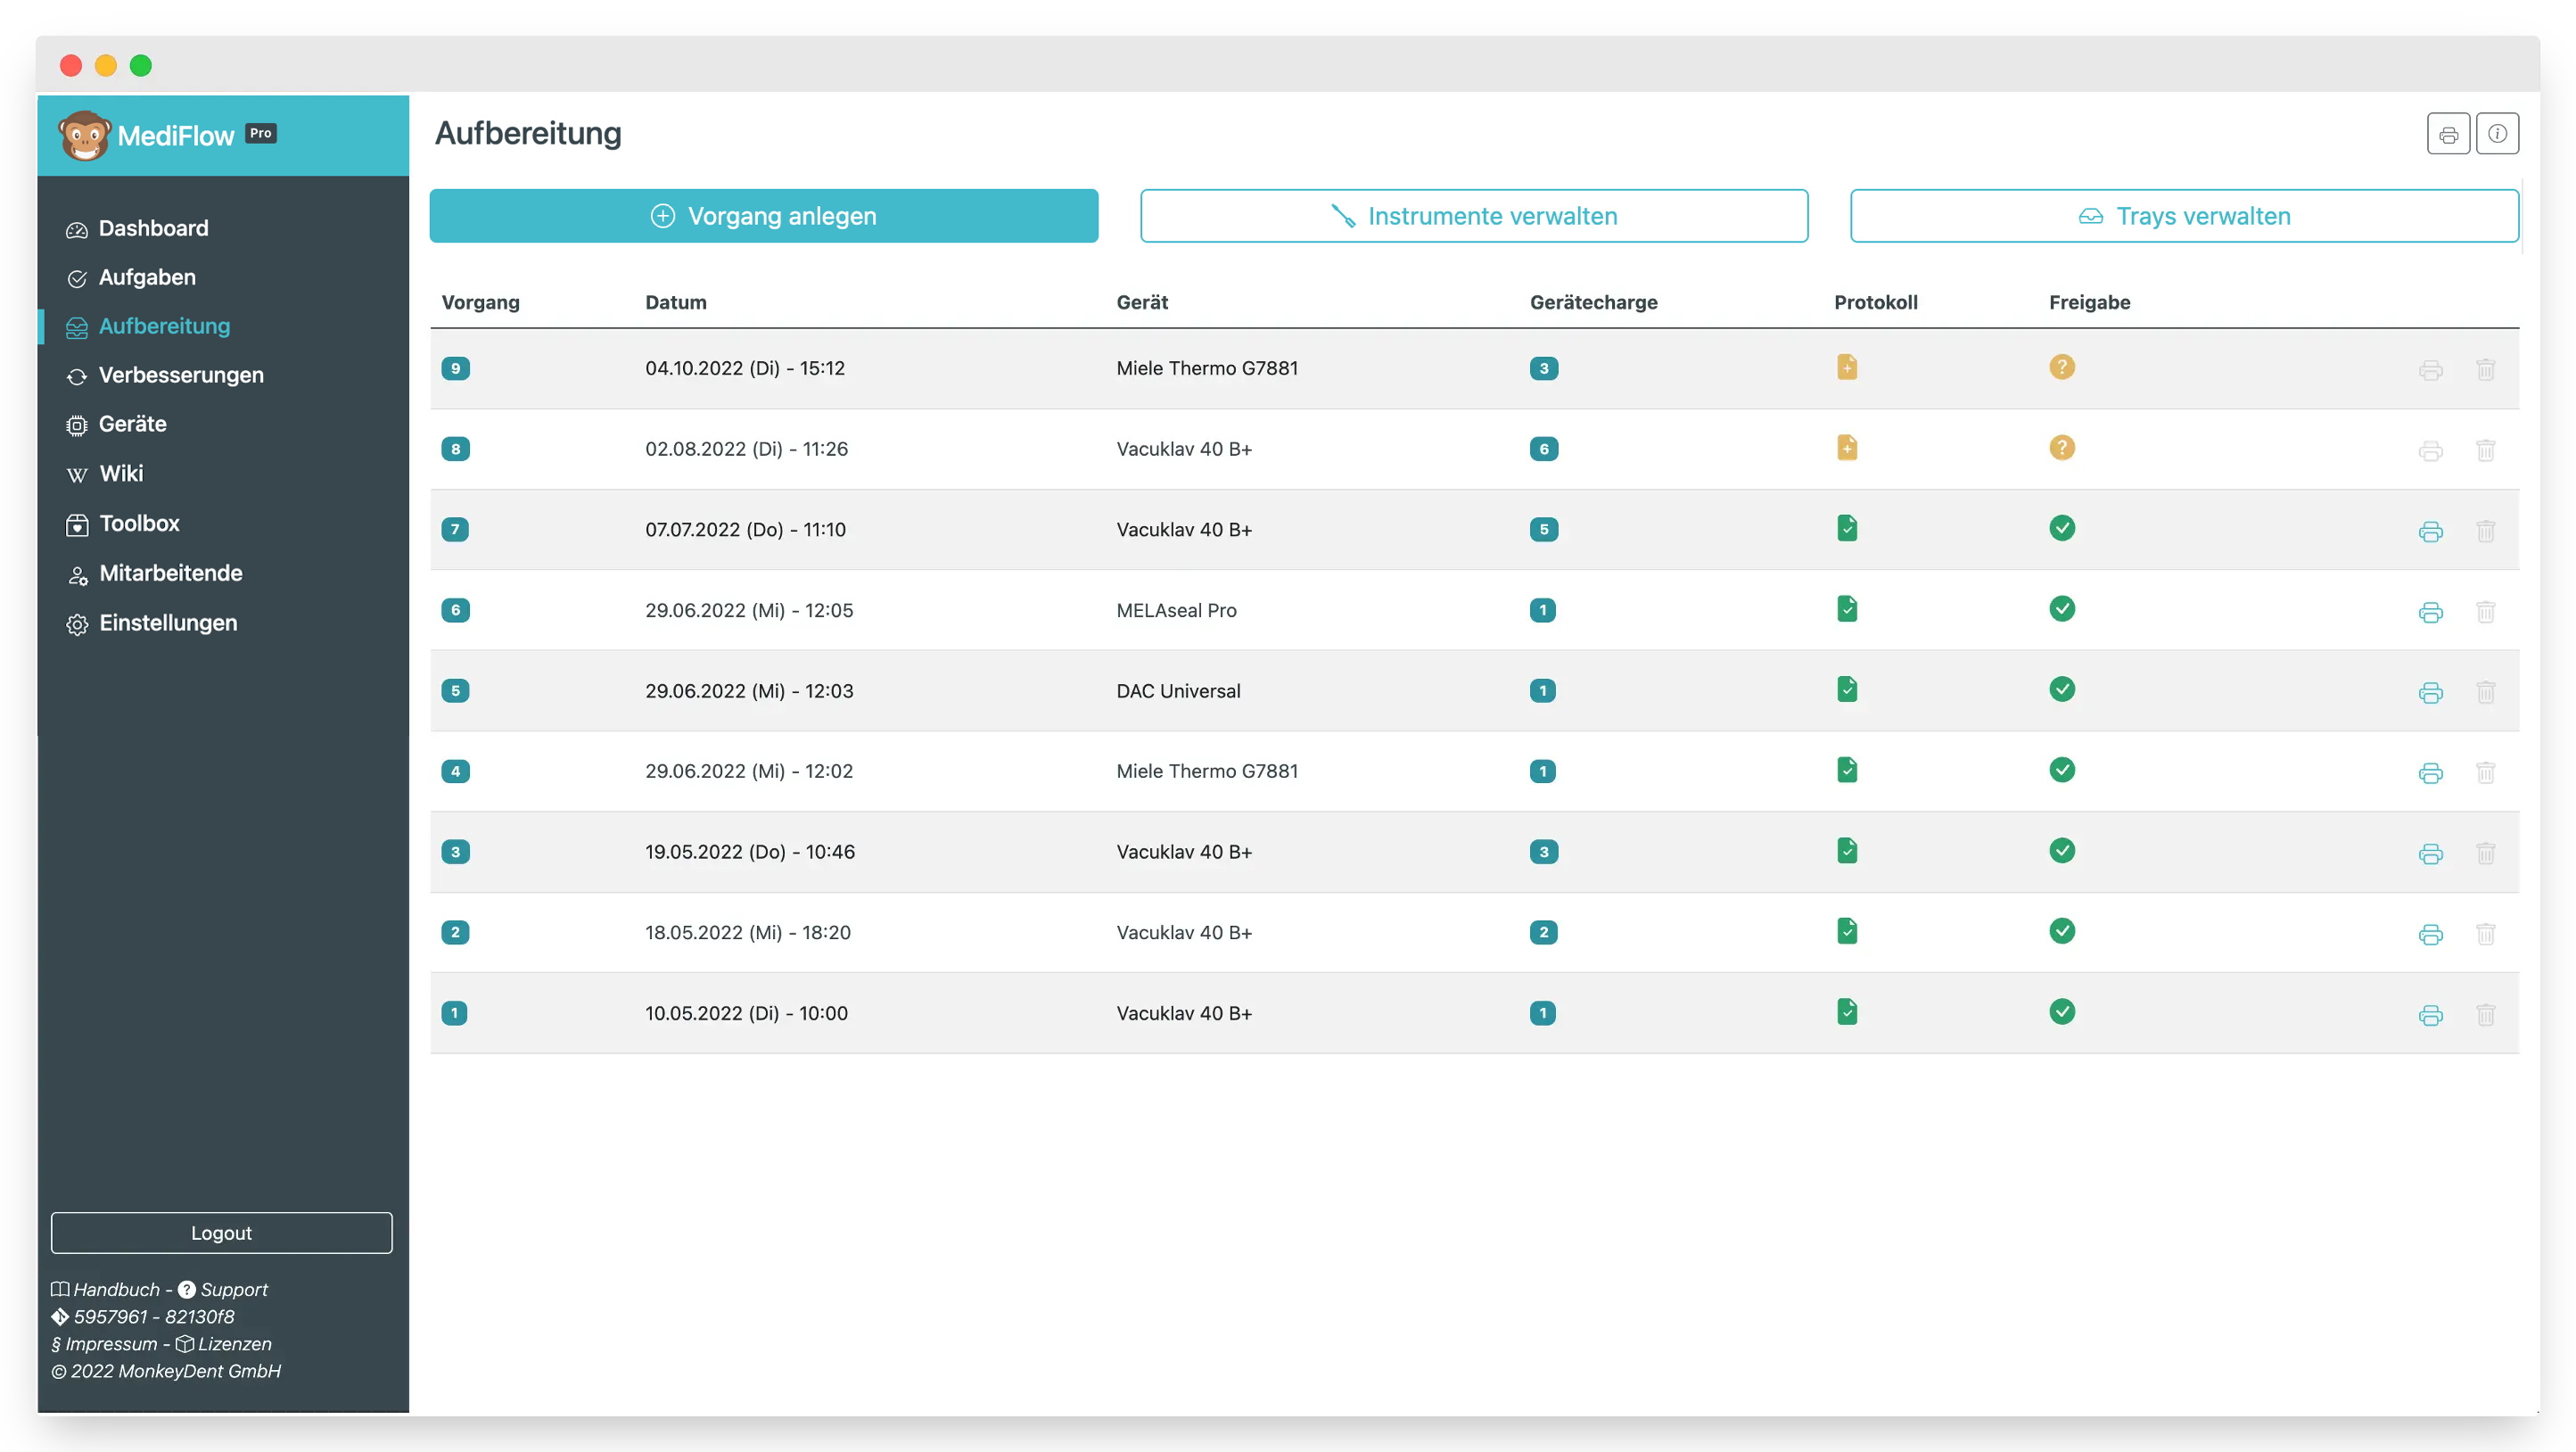Open the protocol icon for MELAseal Pro row
Image resolution: width=2576 pixels, height=1452 pixels.
click(1847, 609)
